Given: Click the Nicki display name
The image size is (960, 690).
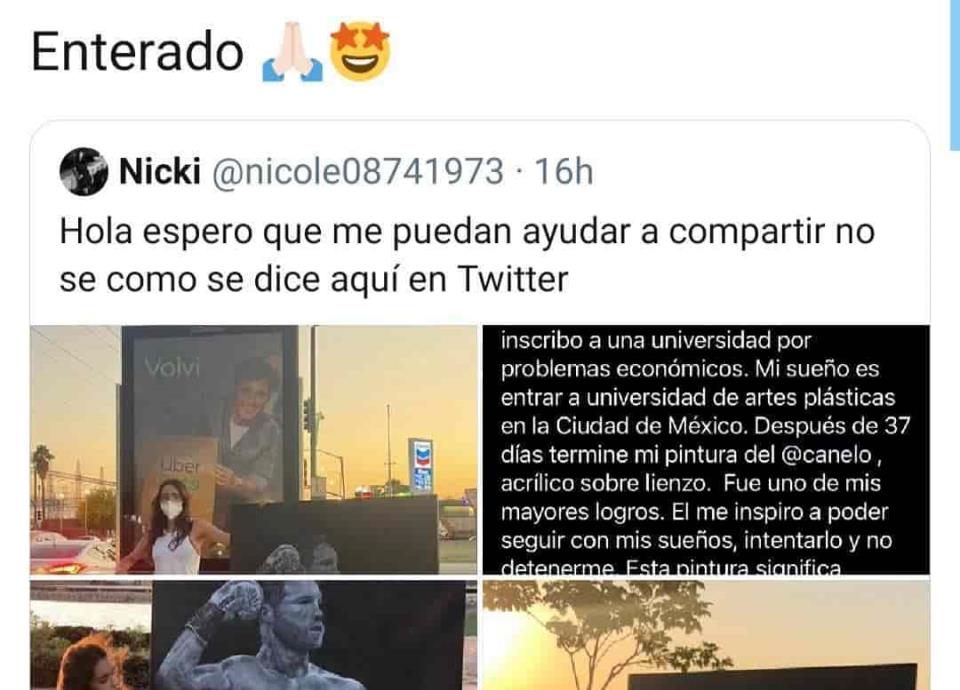Looking at the screenshot, I should tap(160, 171).
